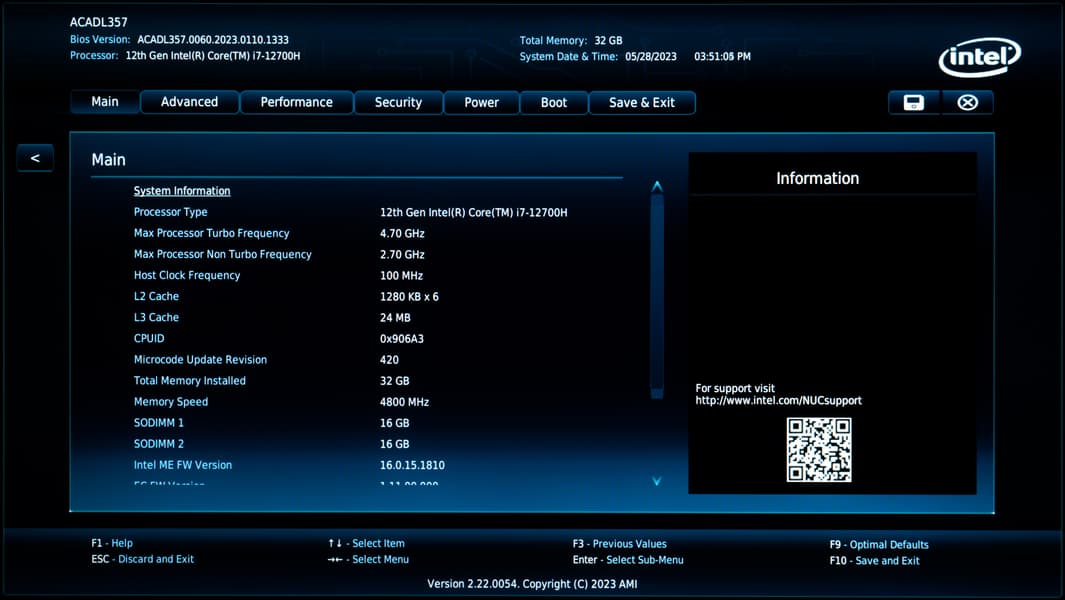Click the 1280 KB x 6 value
The width and height of the screenshot is (1065, 600).
click(410, 297)
